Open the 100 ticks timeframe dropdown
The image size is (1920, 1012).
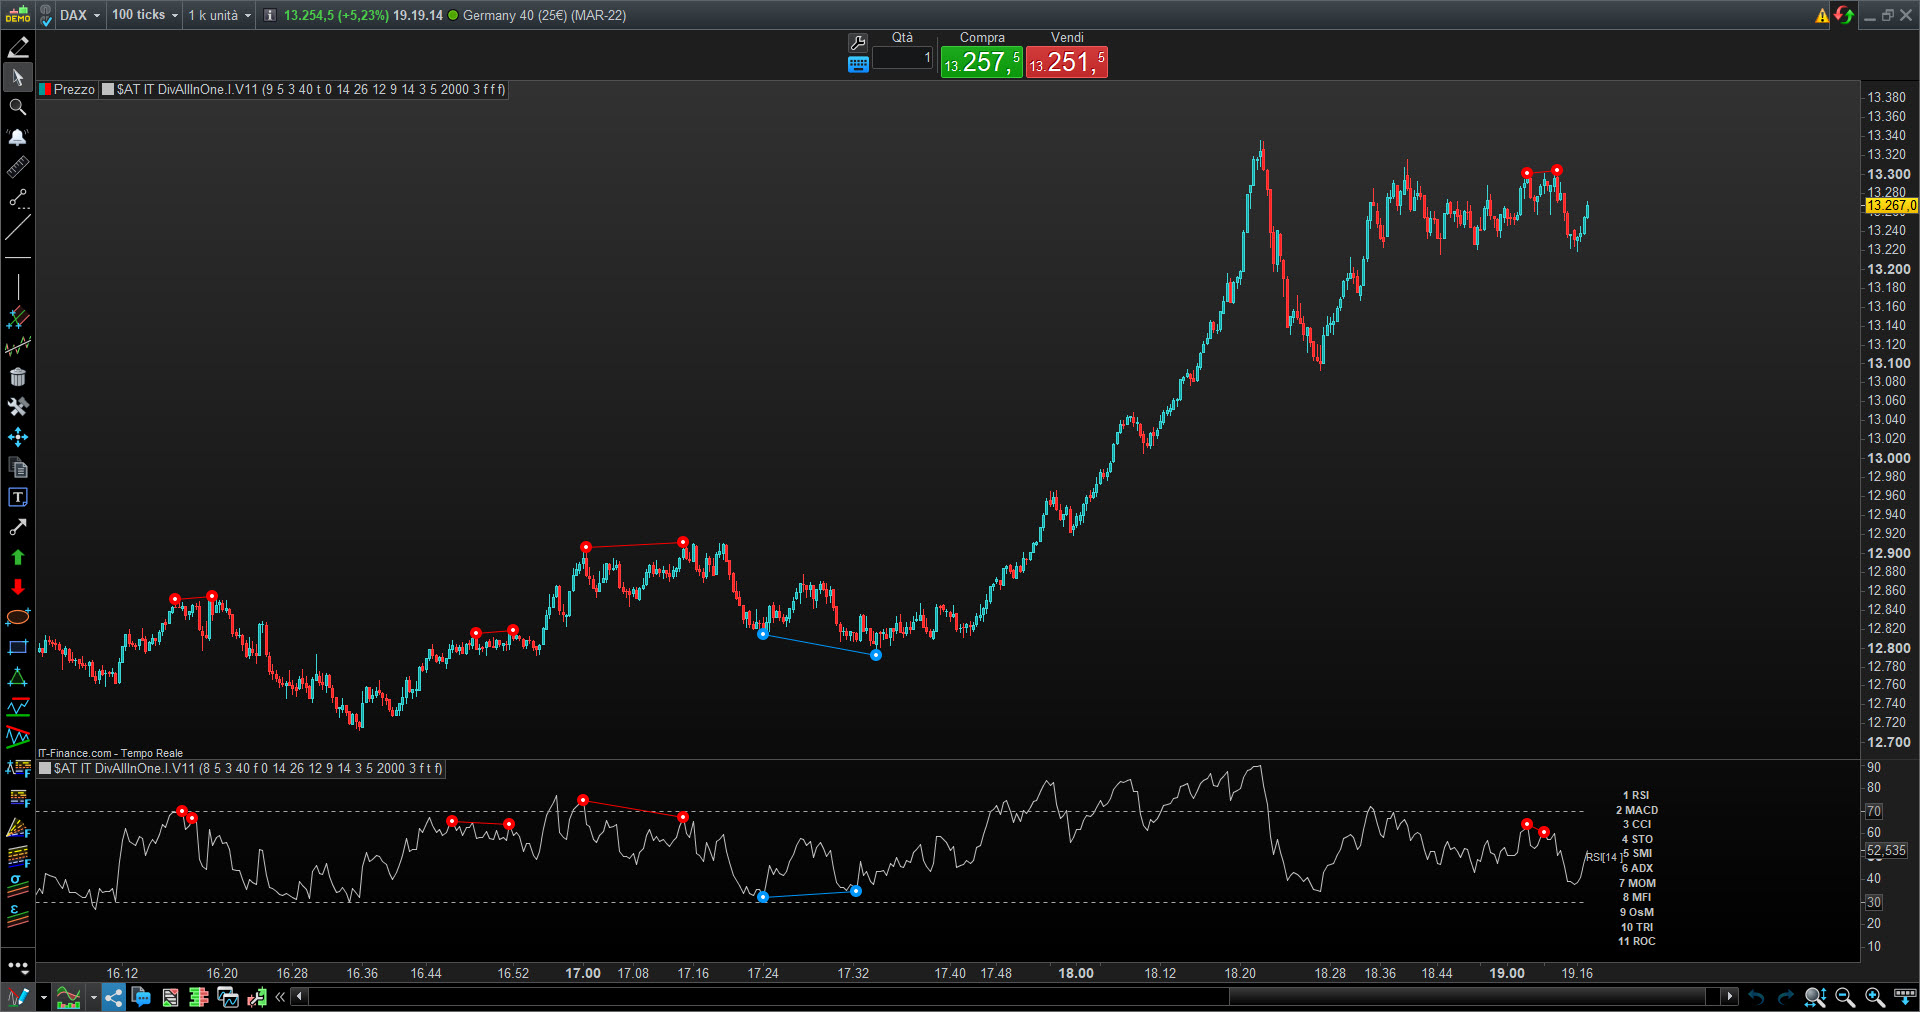[145, 15]
